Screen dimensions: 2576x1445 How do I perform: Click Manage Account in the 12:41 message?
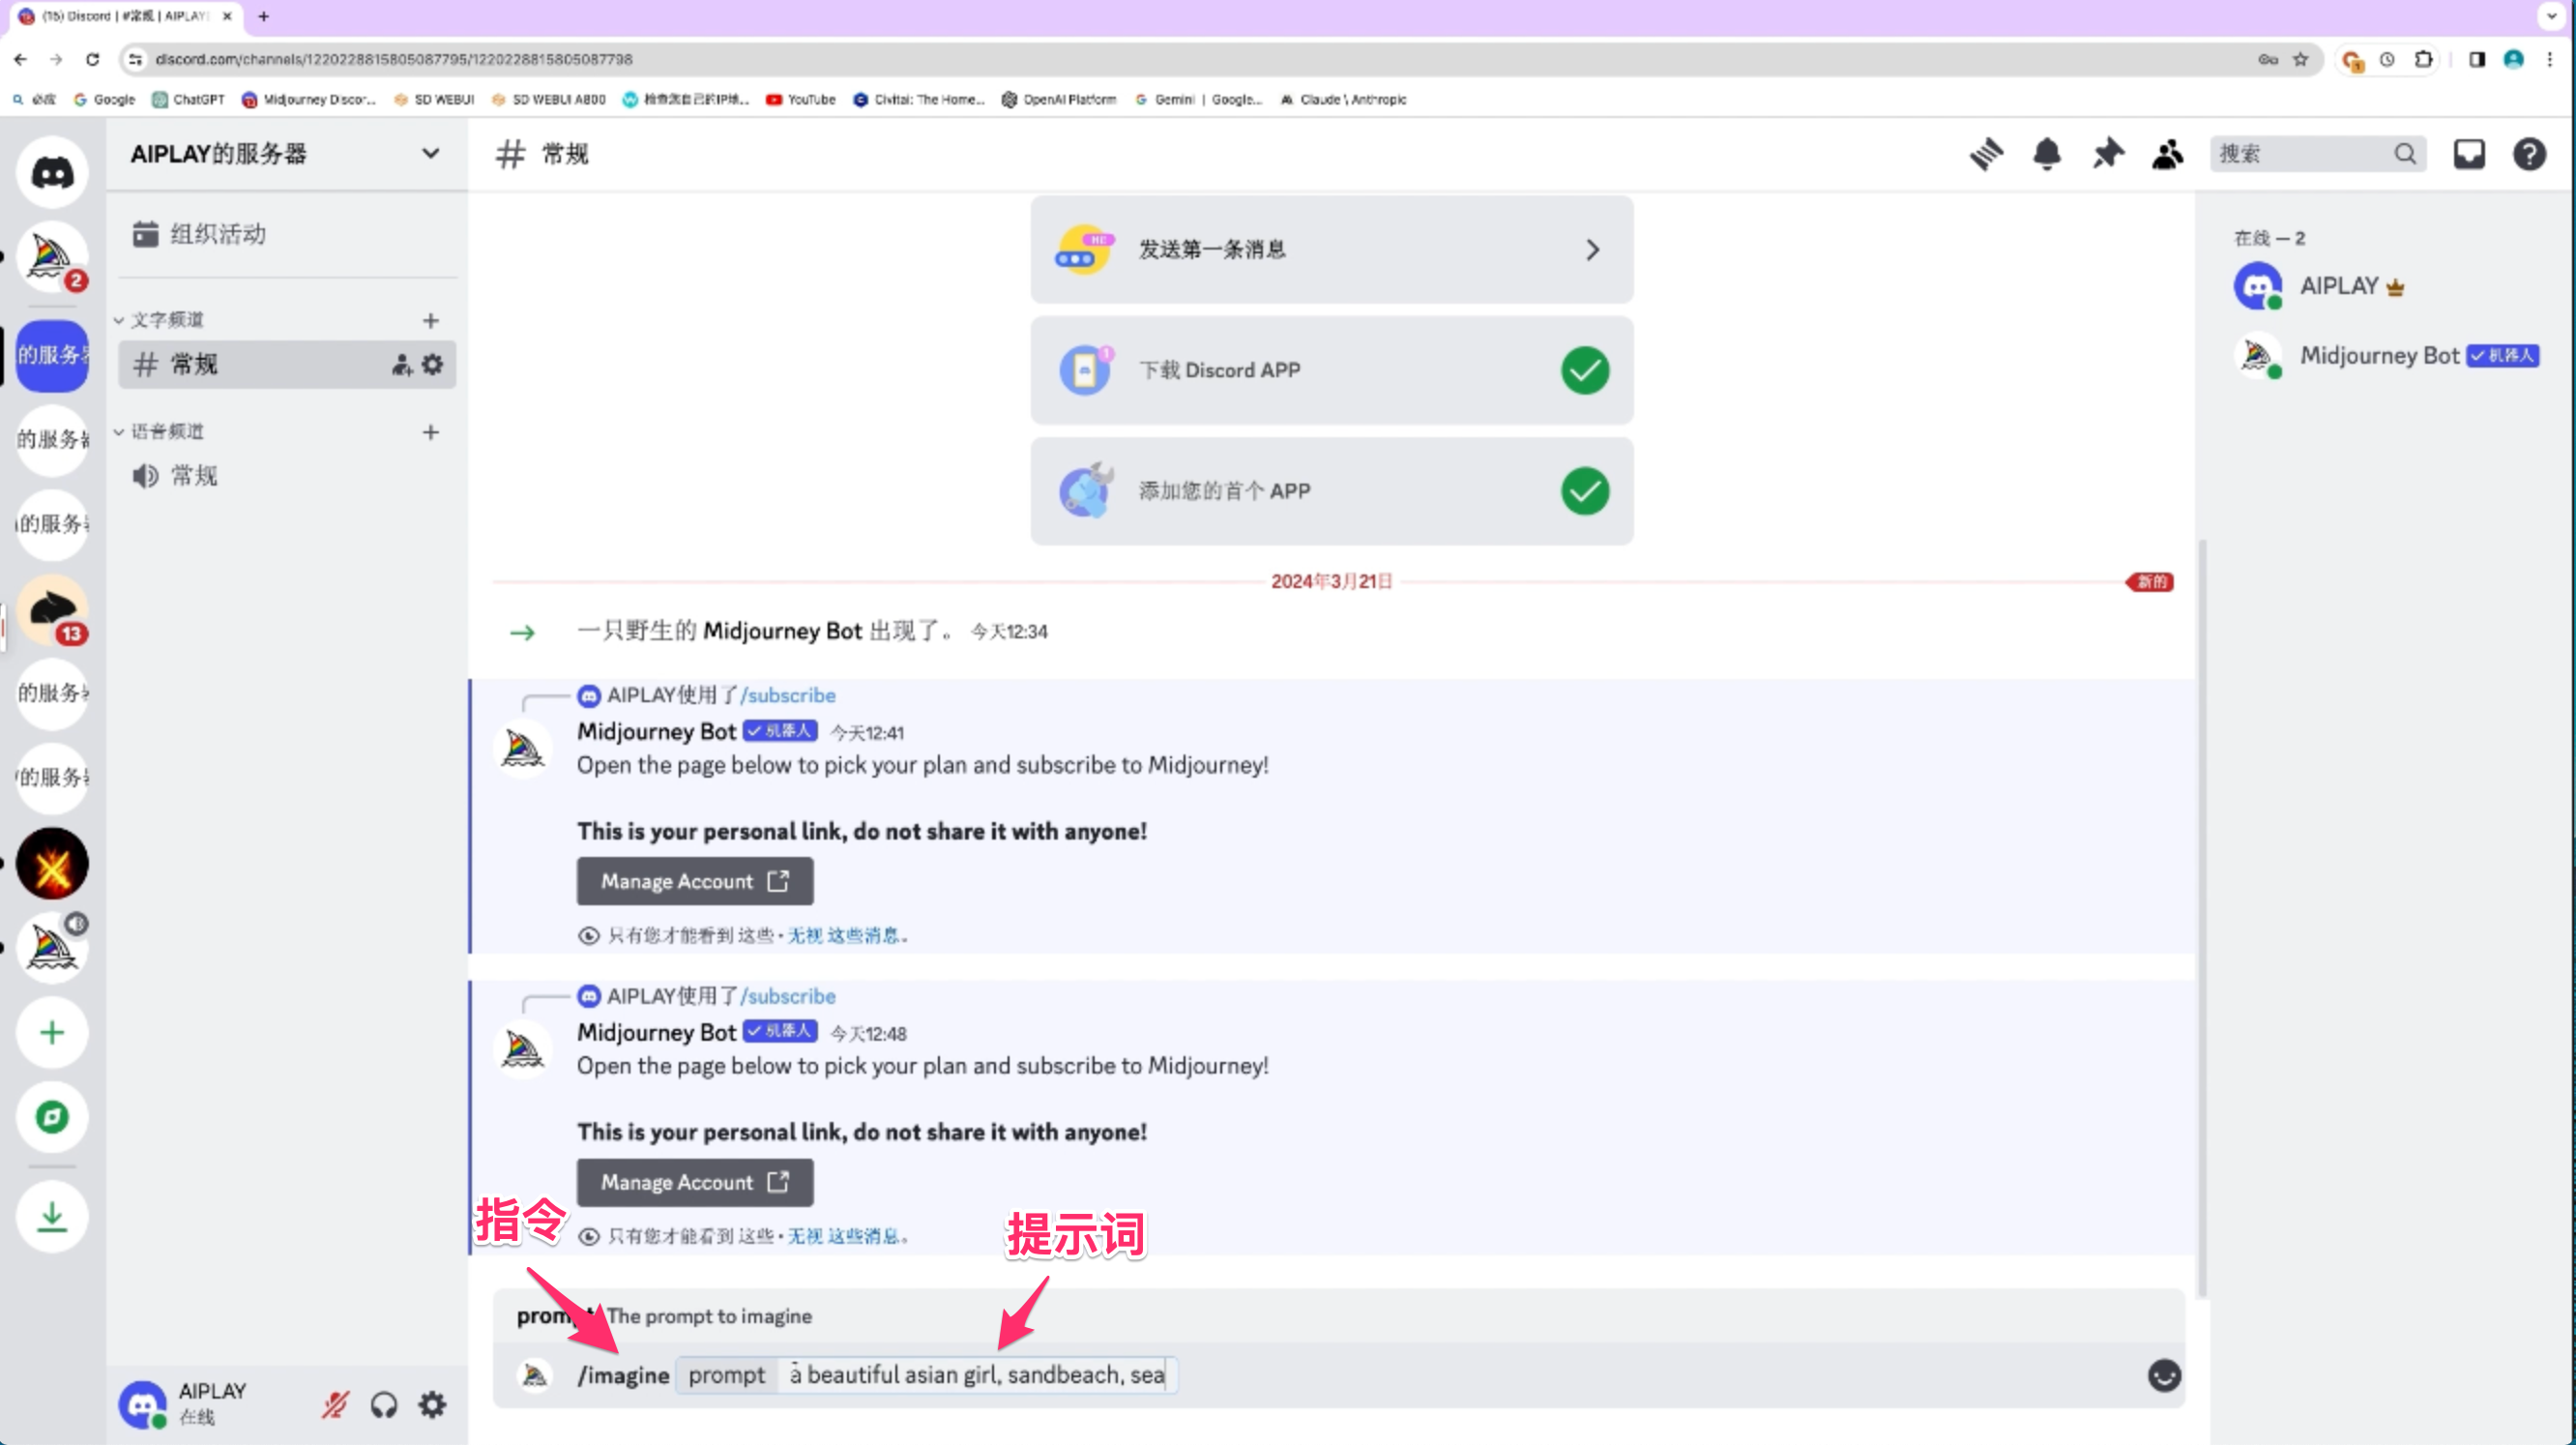(x=695, y=881)
